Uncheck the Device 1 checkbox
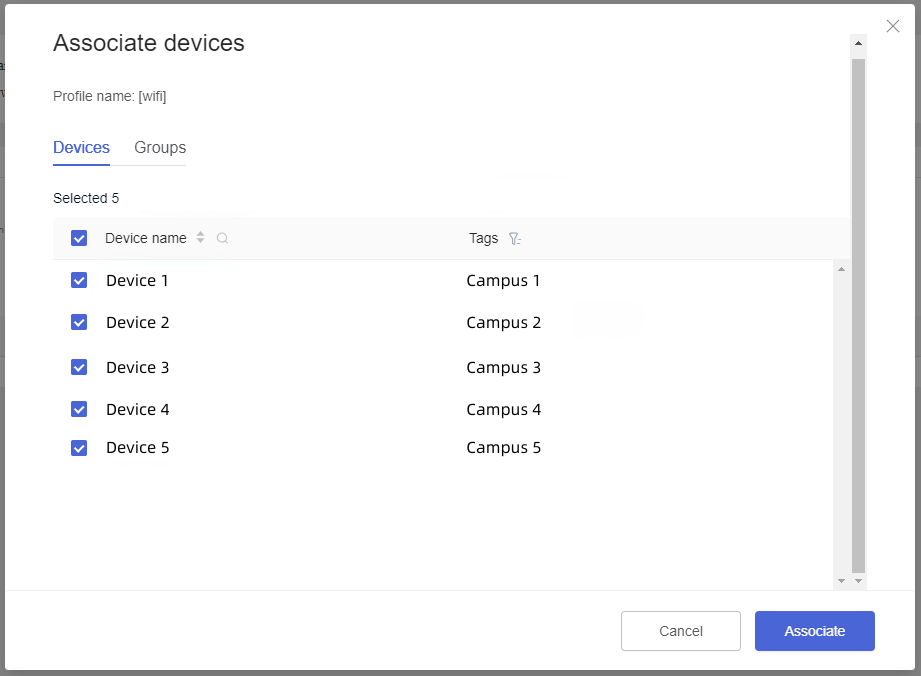 pyautogui.click(x=79, y=281)
